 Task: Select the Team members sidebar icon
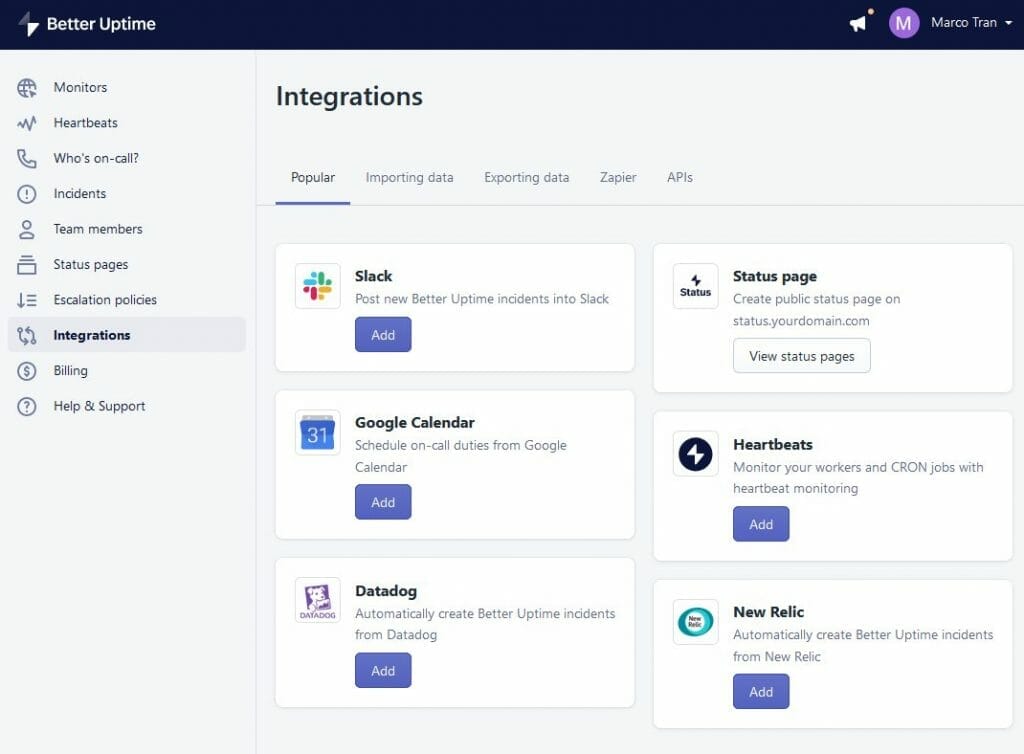(25, 229)
